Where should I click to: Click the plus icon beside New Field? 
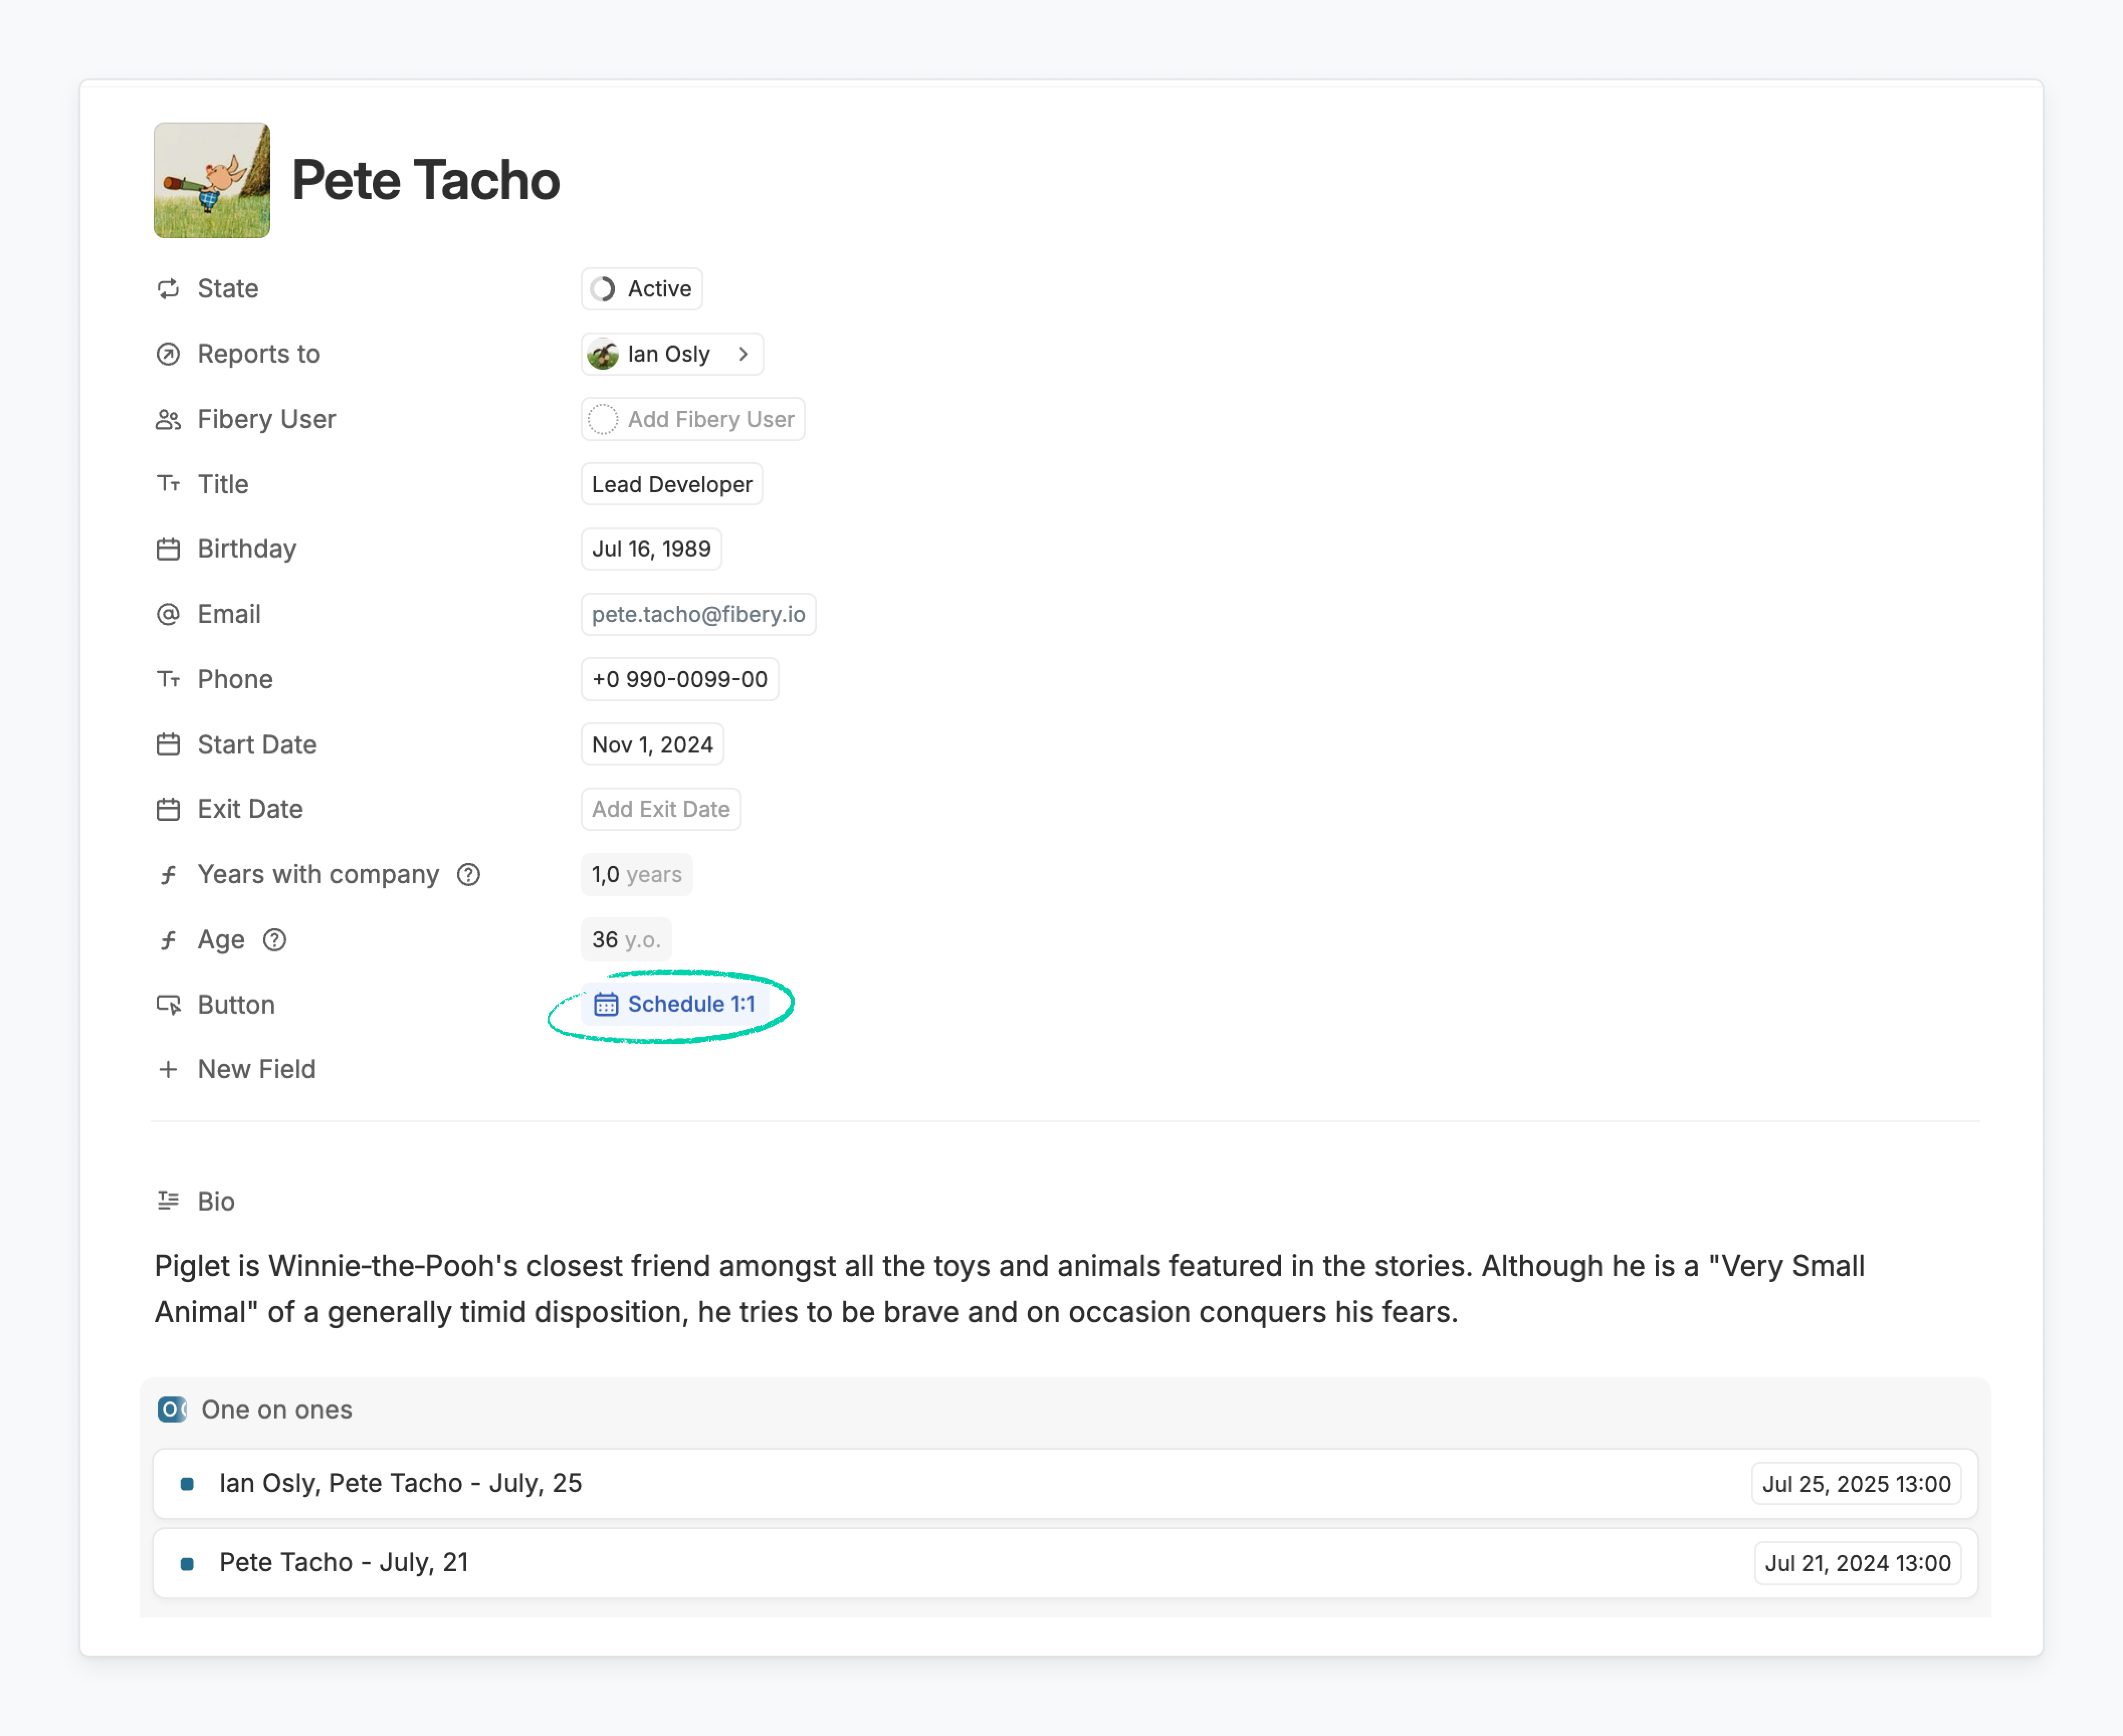click(x=168, y=1069)
